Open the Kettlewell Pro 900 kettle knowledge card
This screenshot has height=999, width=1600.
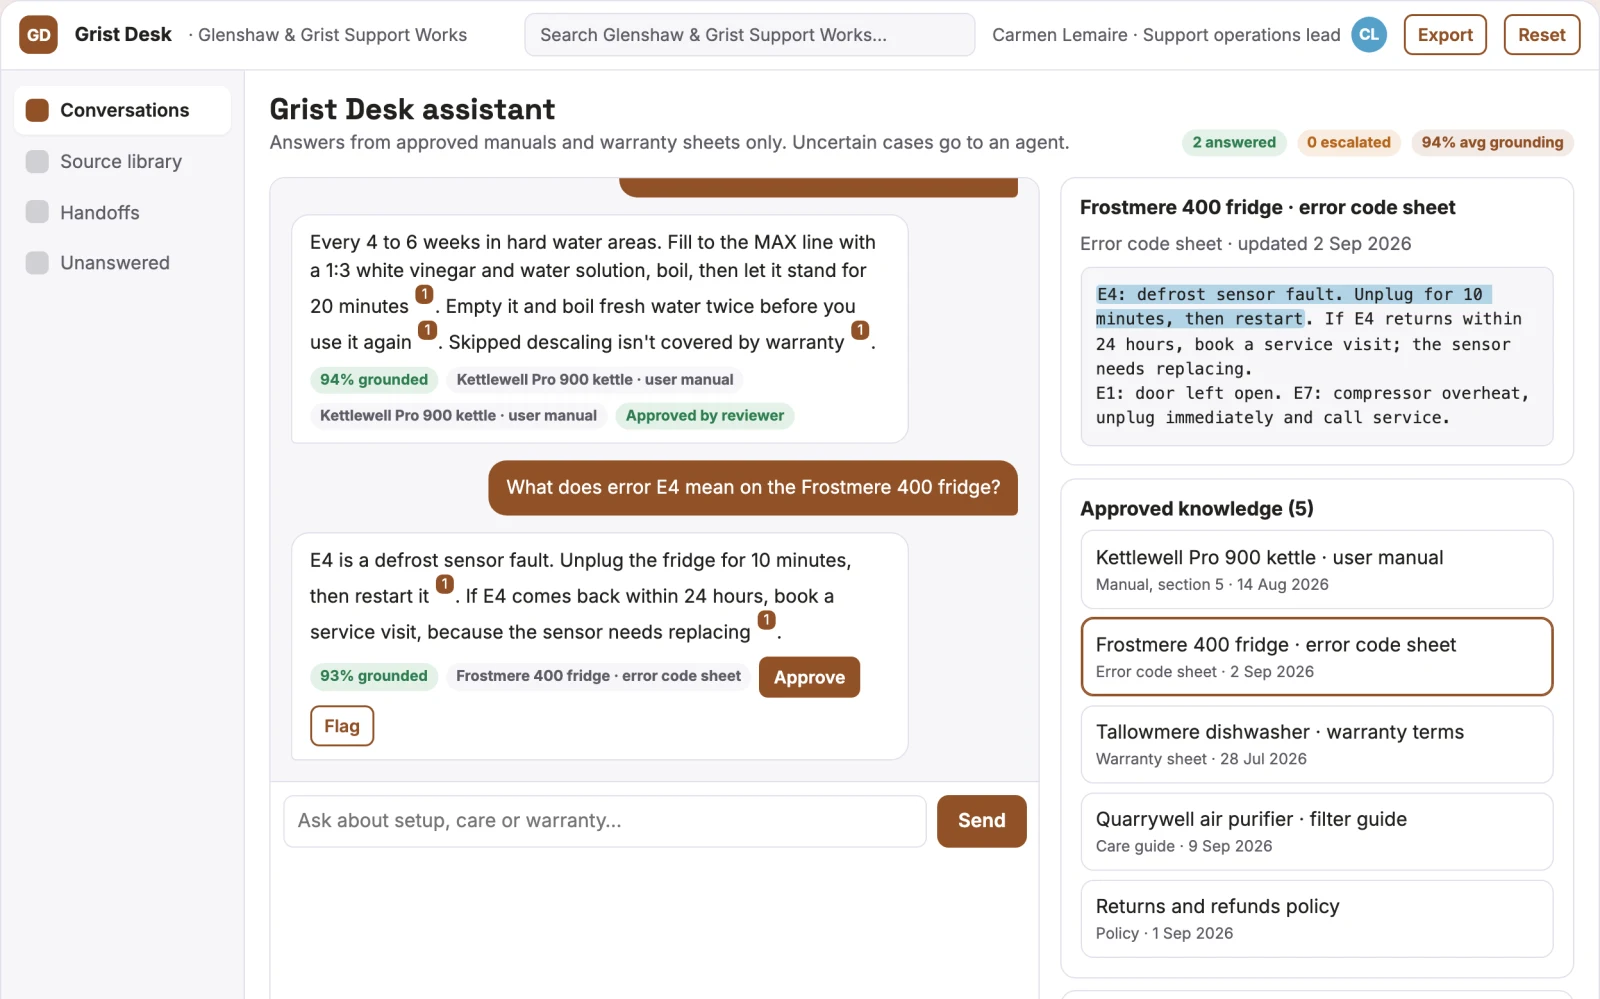coord(1316,570)
